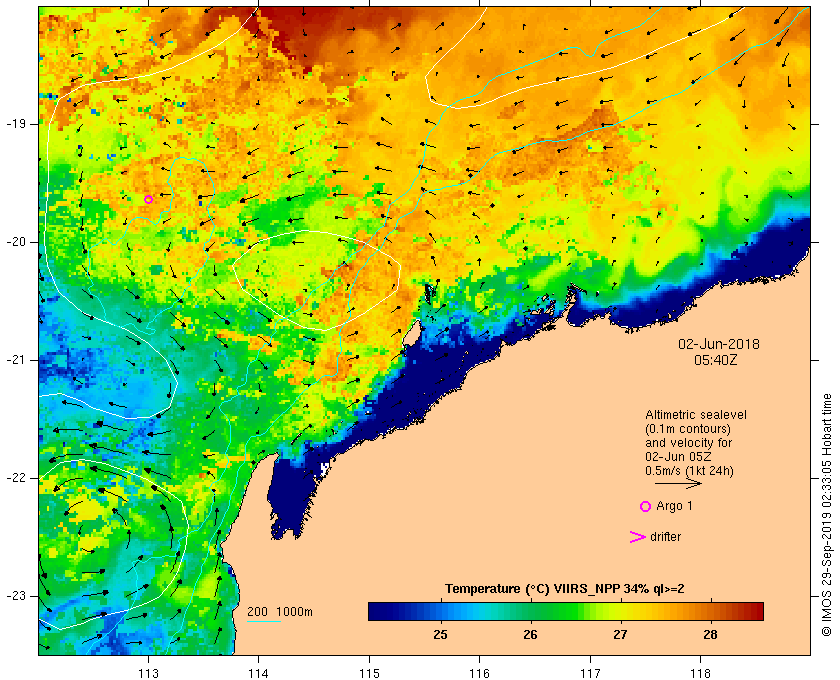Click the date label 02-Jun-2018
The image size is (840, 680).
(x=718, y=344)
